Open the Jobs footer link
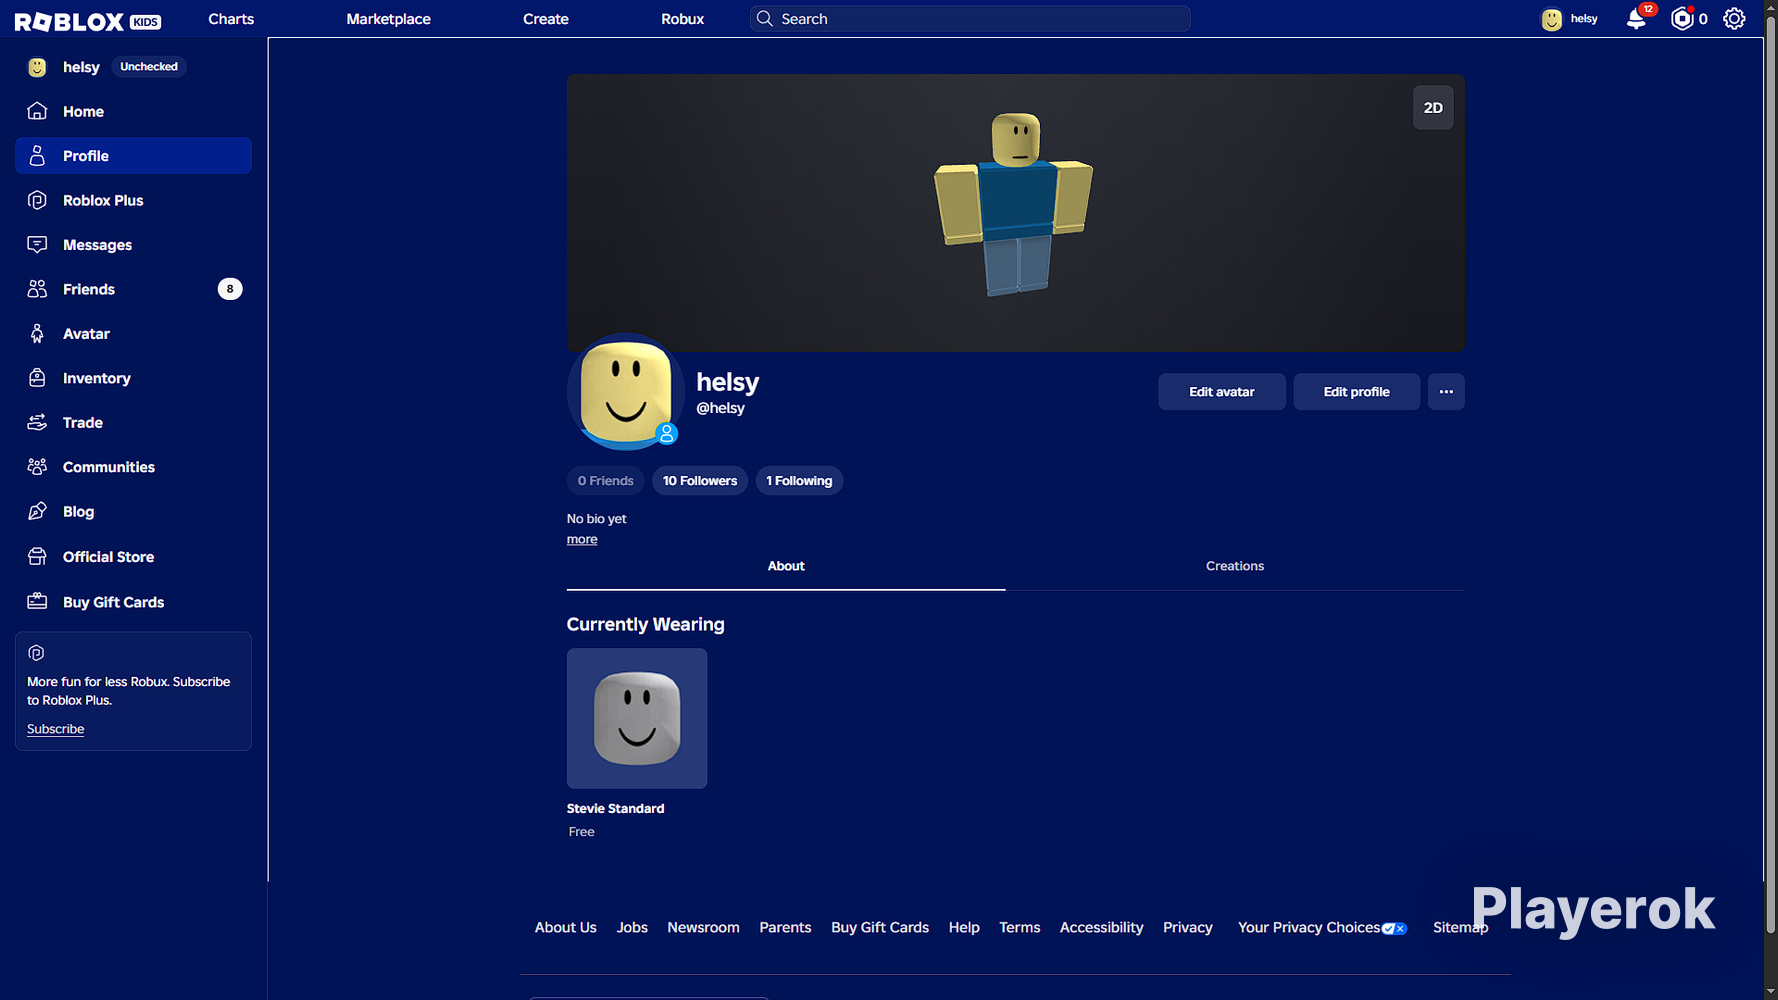 click(632, 928)
